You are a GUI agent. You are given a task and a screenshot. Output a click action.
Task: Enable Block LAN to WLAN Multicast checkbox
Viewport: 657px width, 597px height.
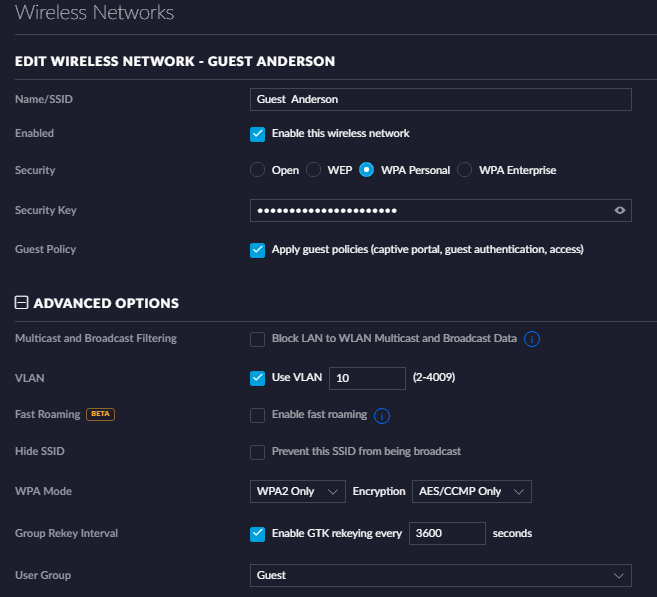coord(257,339)
